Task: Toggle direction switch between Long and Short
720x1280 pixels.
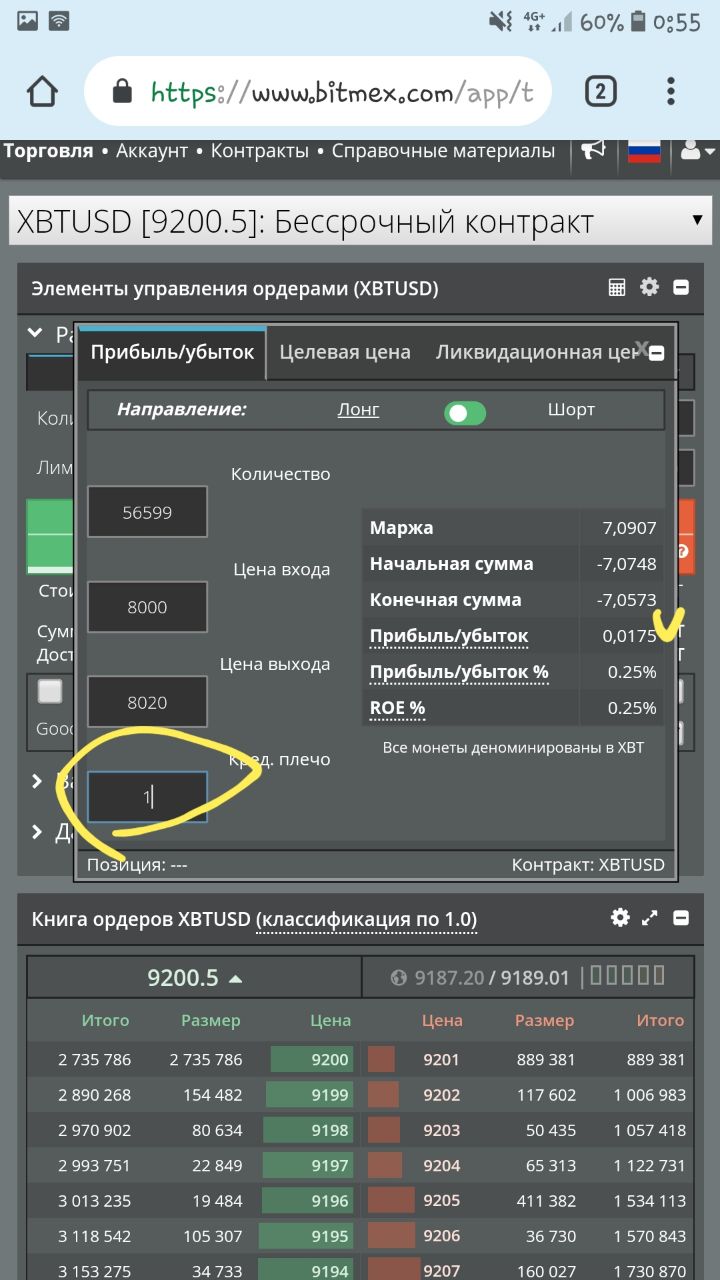Action: [465, 412]
